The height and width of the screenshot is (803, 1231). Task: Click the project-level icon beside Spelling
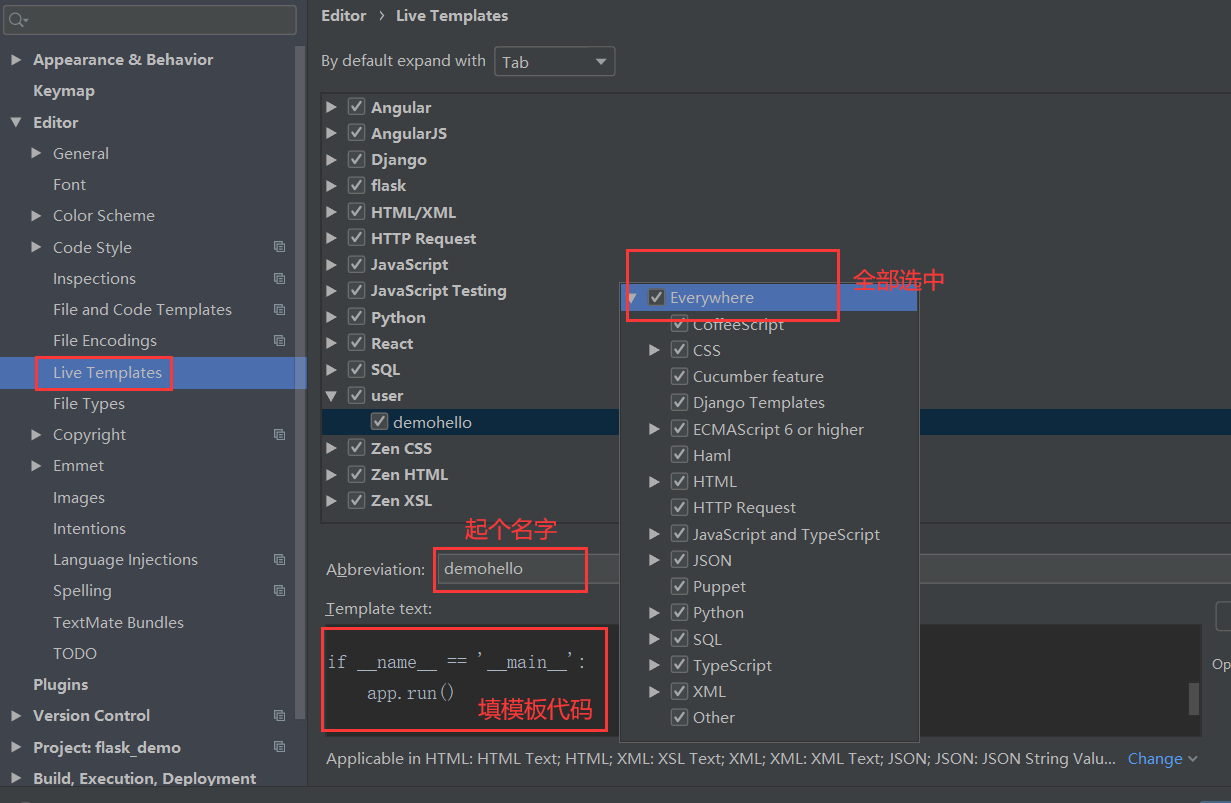pos(279,591)
